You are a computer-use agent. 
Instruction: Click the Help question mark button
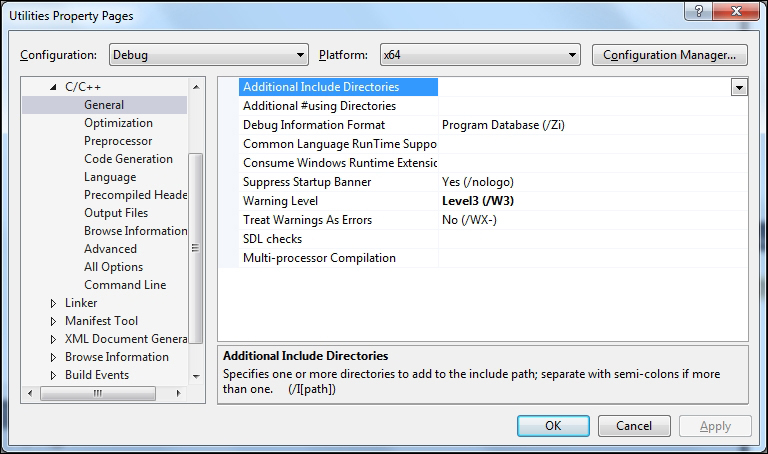pos(699,11)
